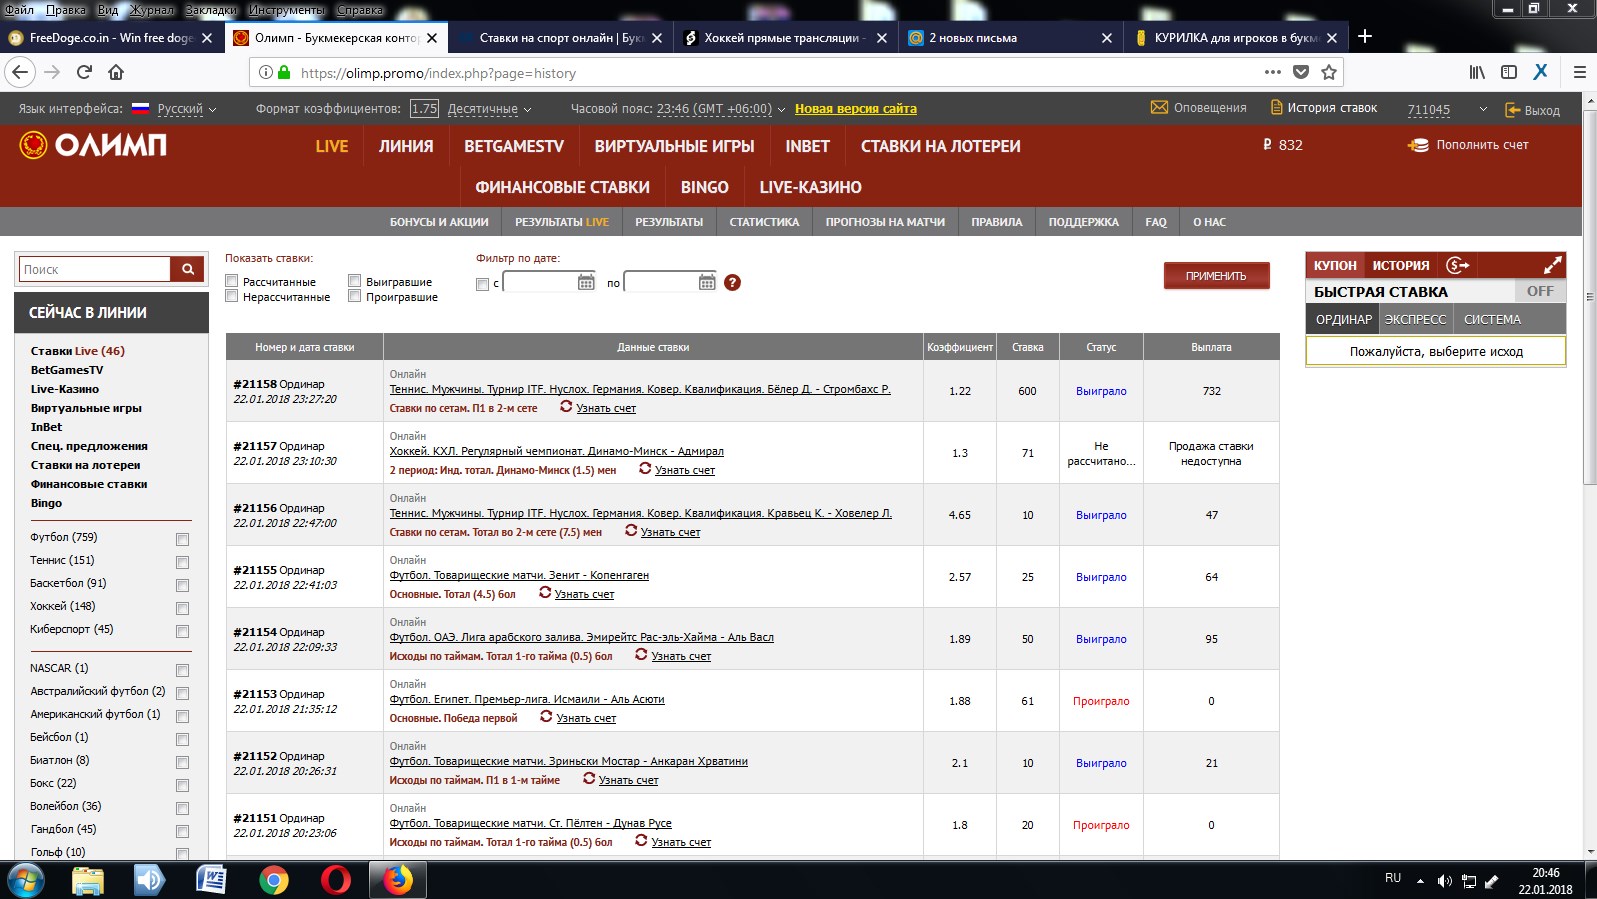
Task: Open Chrome from the taskbar
Action: point(273,880)
